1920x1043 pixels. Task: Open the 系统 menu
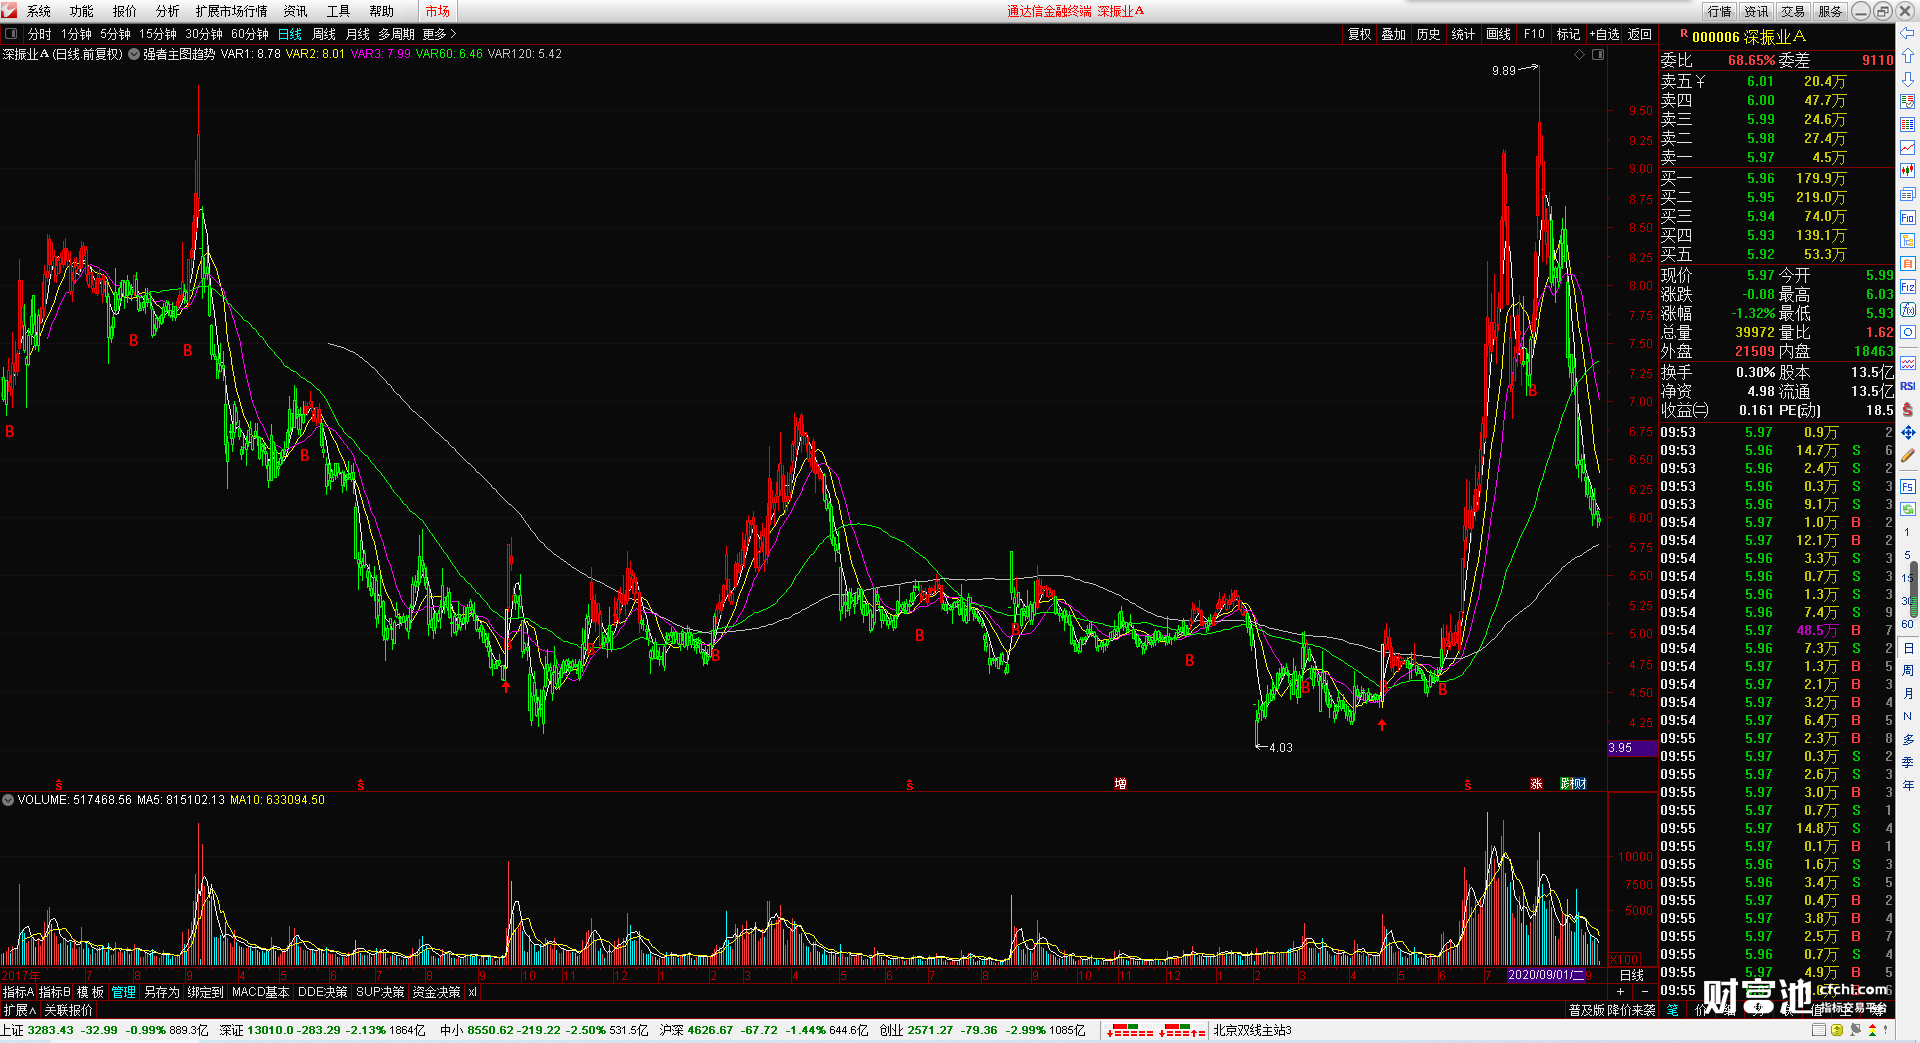click(39, 11)
